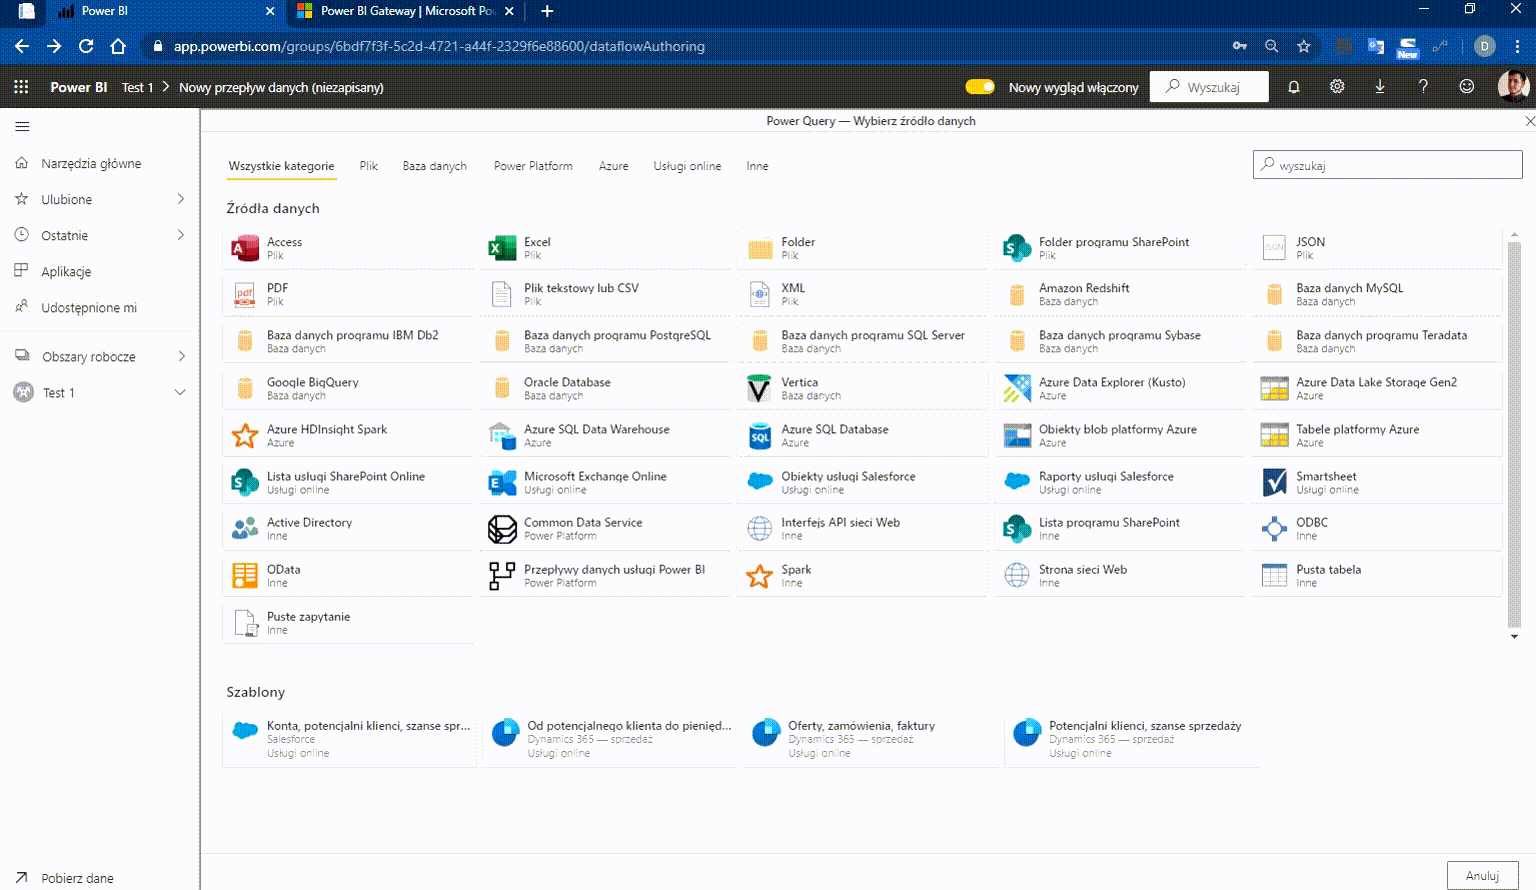Open the download arrow menu
This screenshot has width=1536, height=890.
[1380, 87]
